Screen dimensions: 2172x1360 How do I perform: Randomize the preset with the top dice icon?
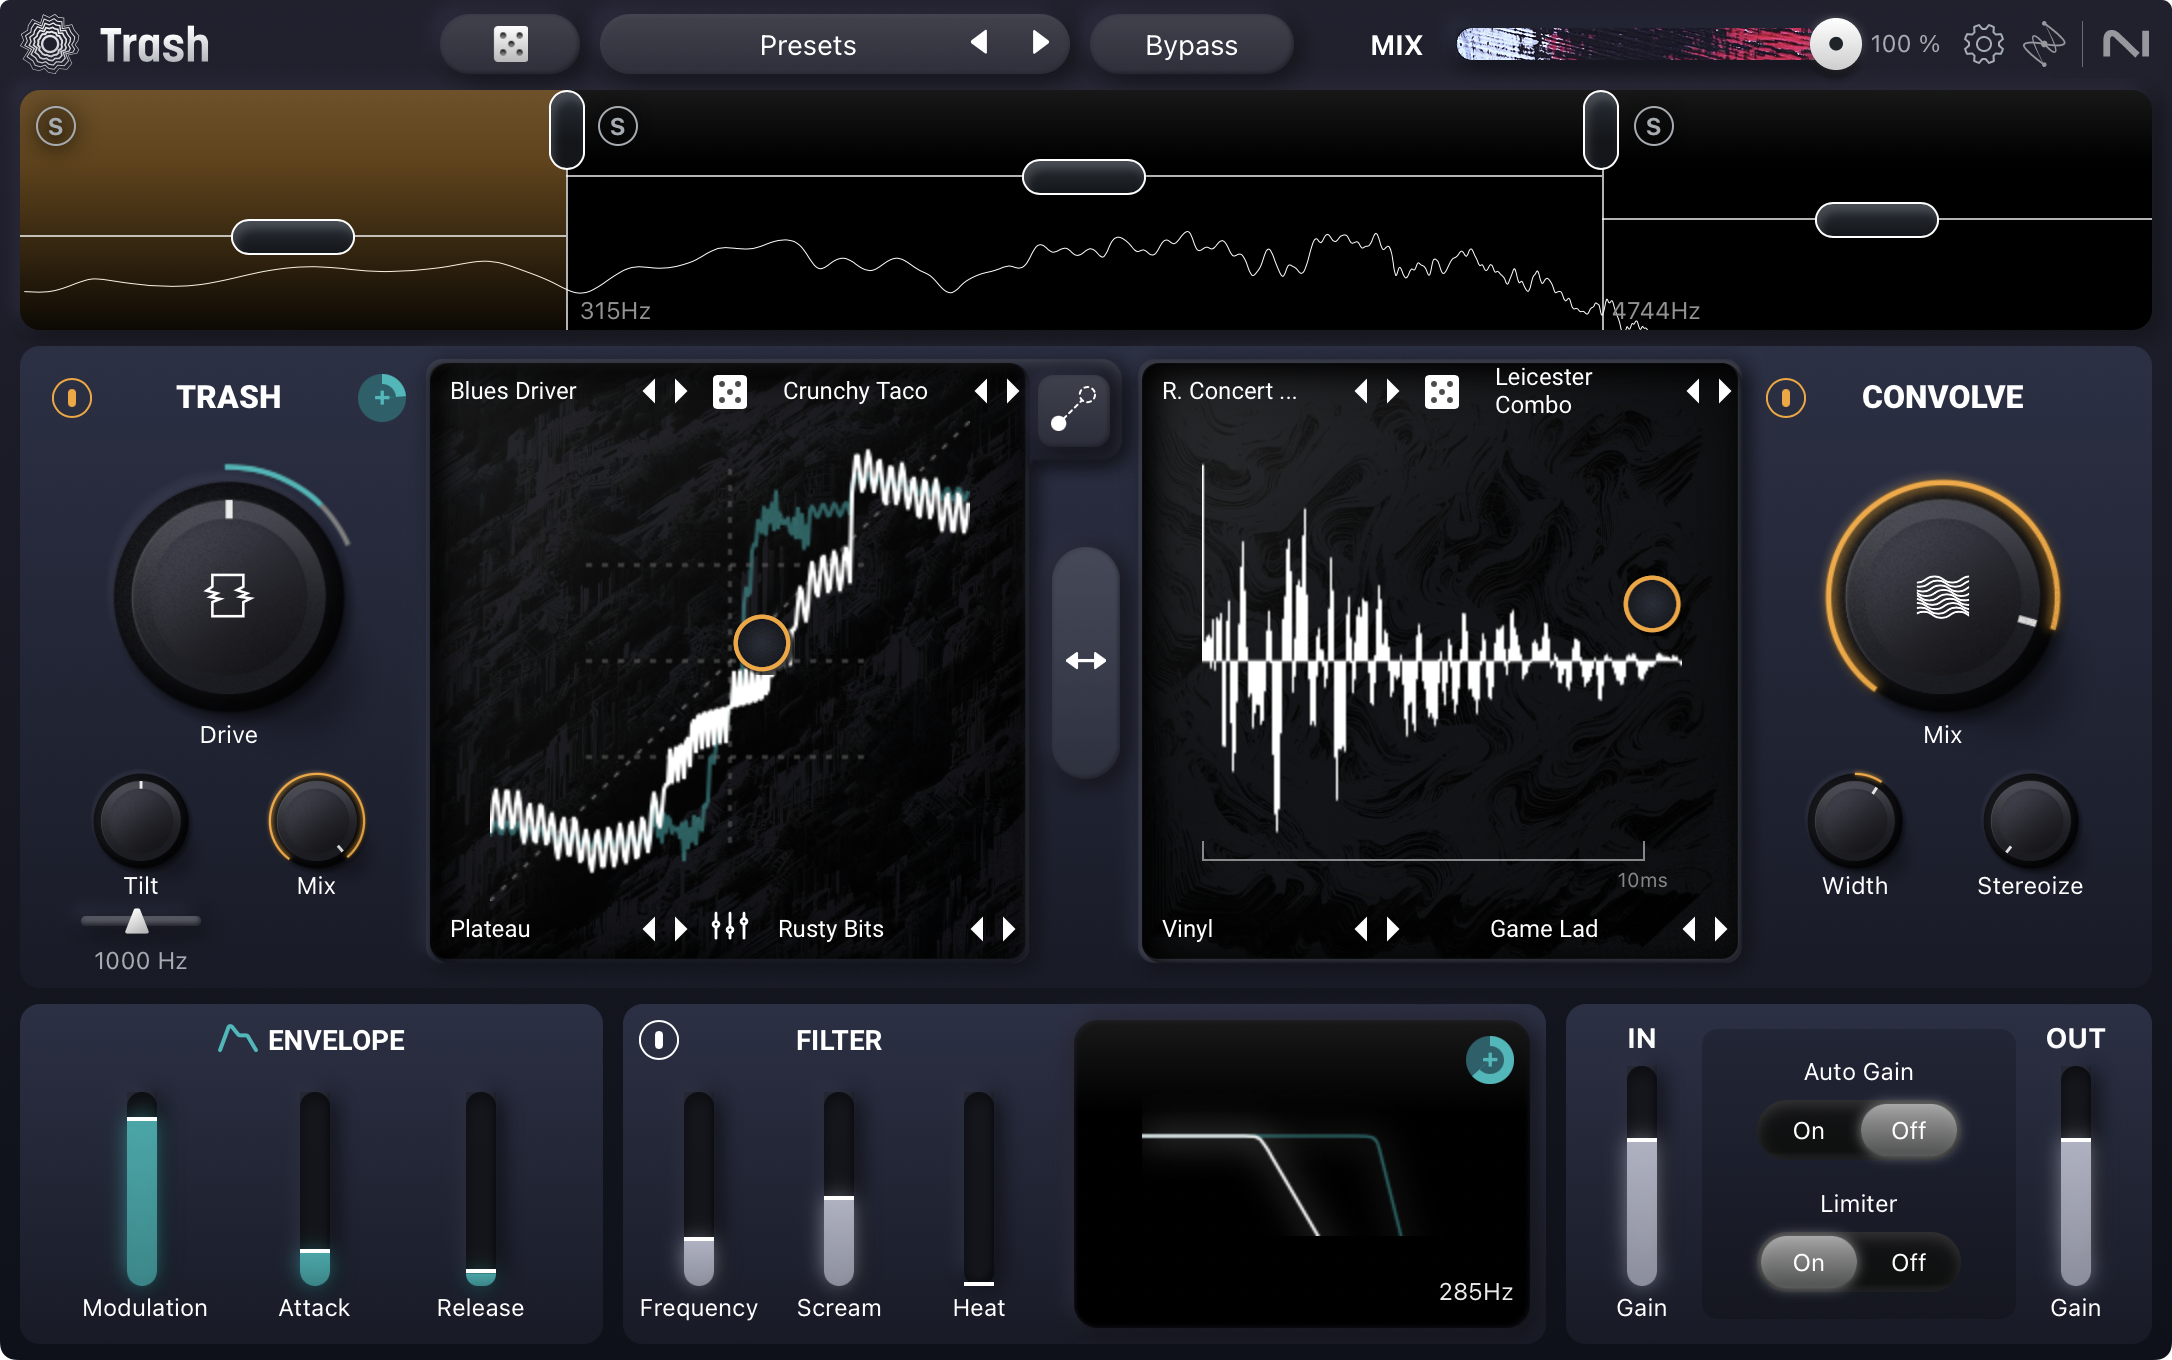[x=510, y=44]
